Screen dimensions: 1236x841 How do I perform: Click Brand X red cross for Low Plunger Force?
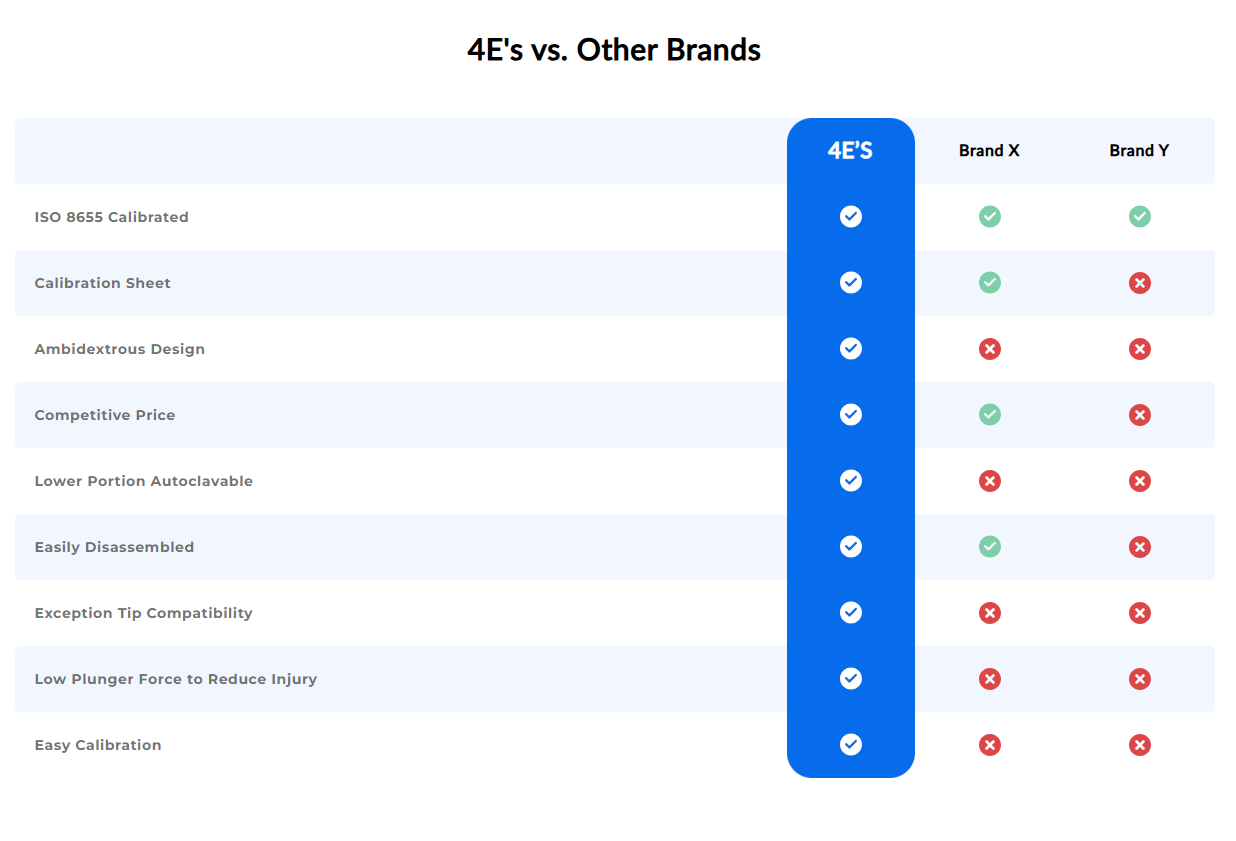point(990,679)
